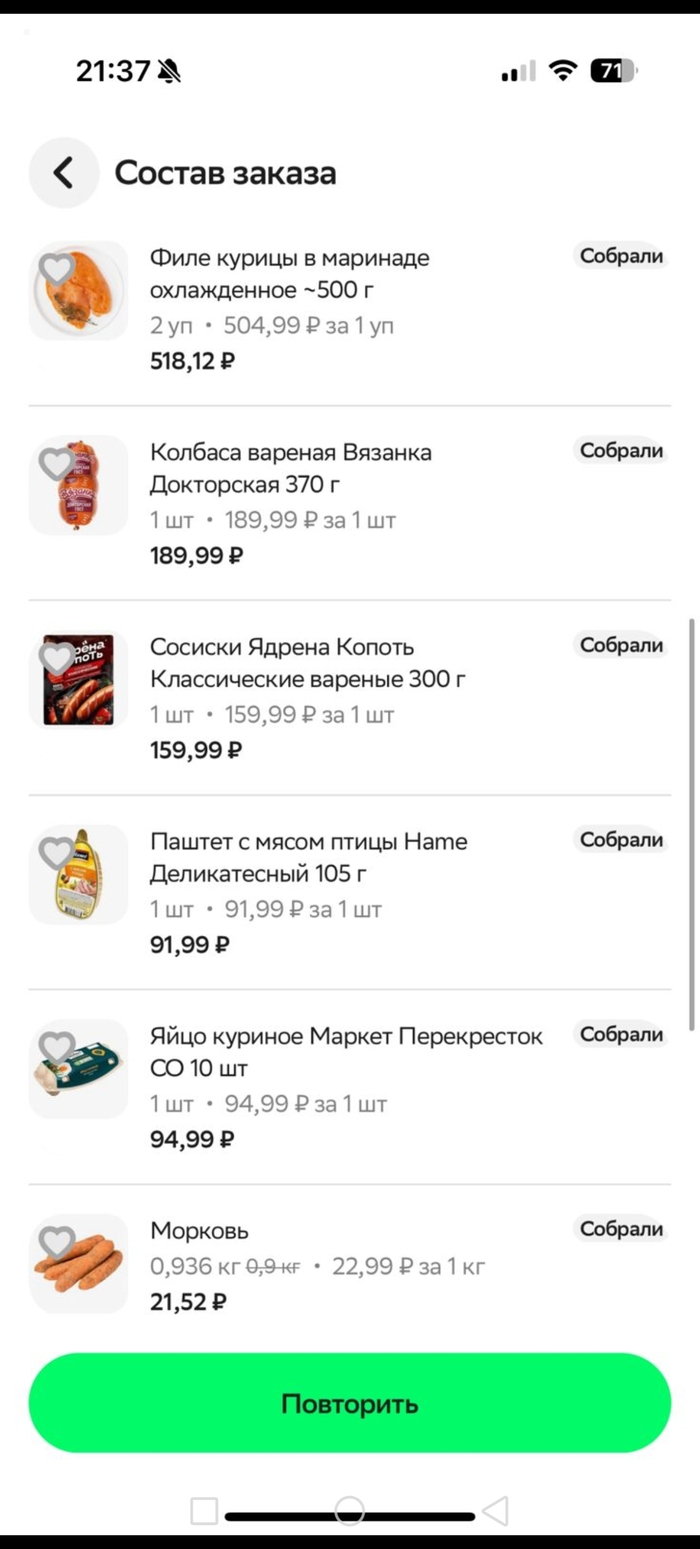Image resolution: width=700 pixels, height=1549 pixels.
Task: Tap Wi-Fi icon in status bar
Action: coord(564,71)
